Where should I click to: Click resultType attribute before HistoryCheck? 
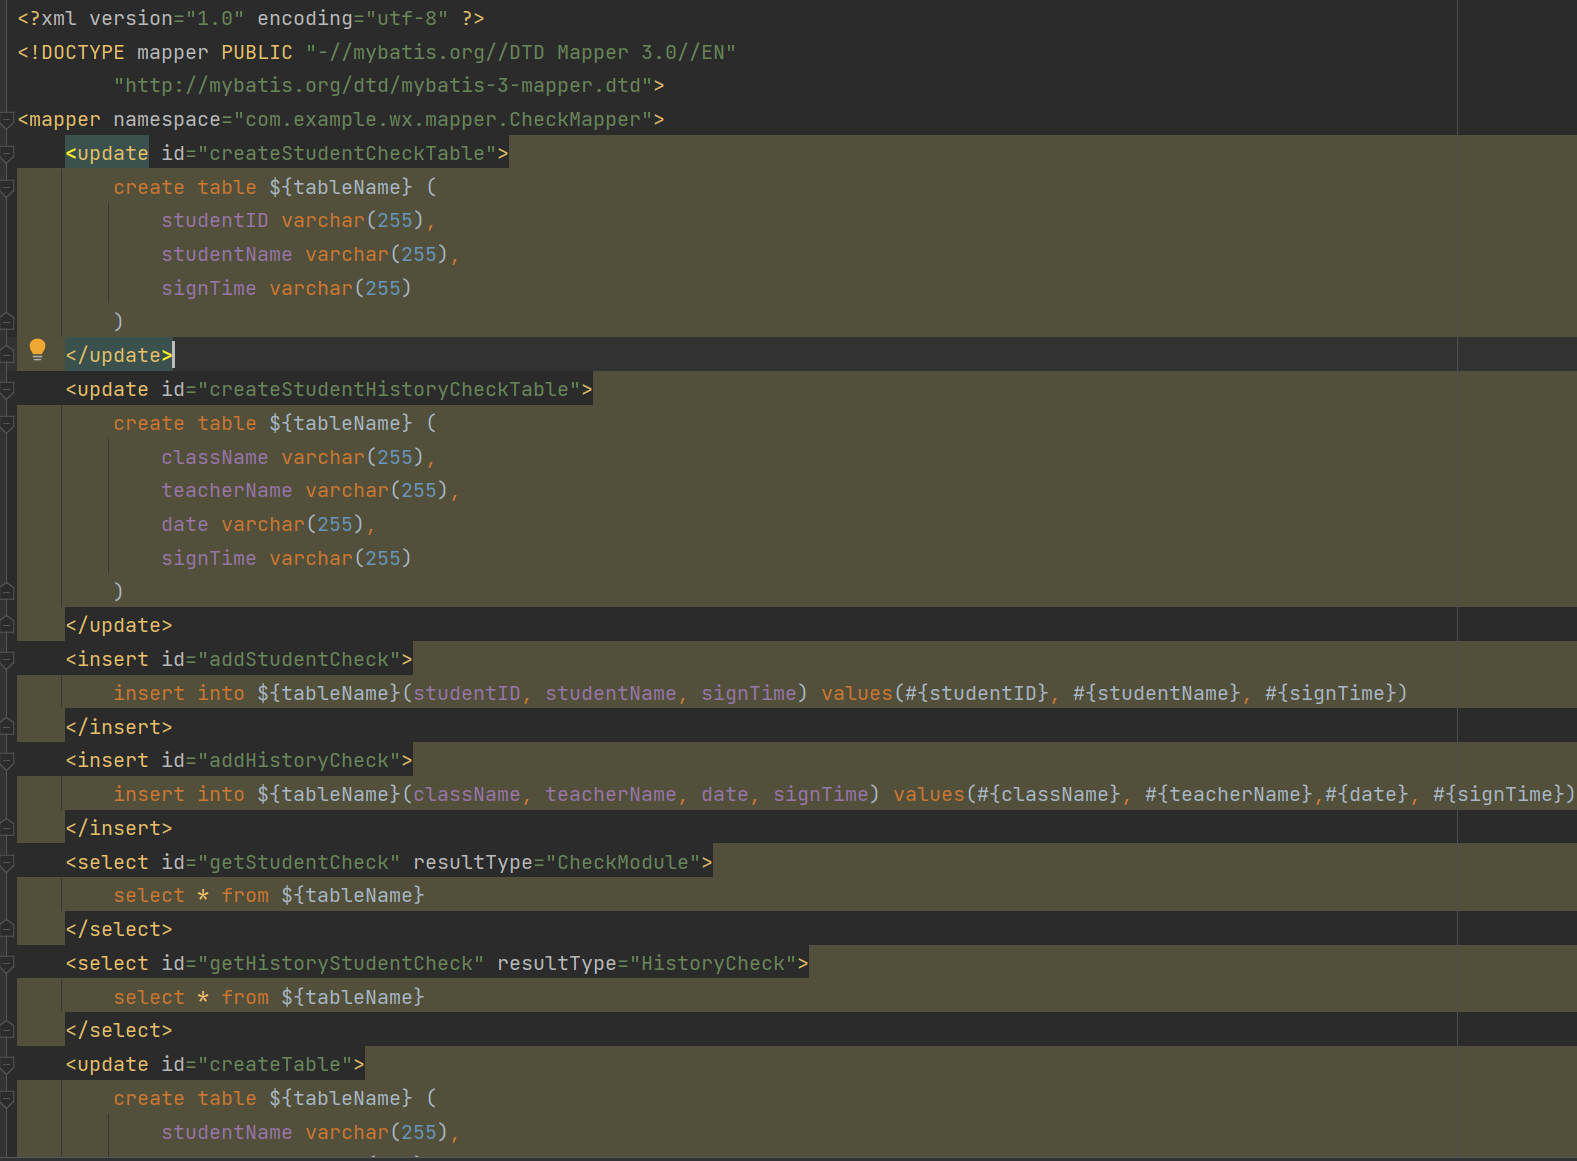557,964
